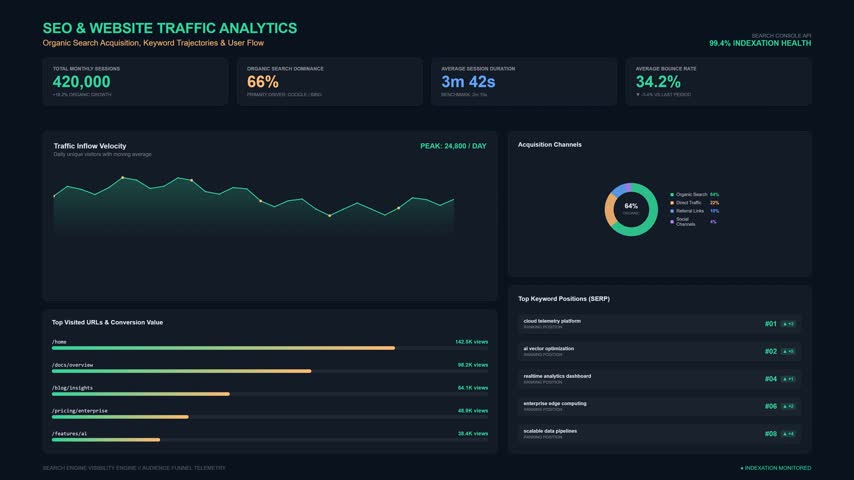Click the #02 ranking position value
Viewport: 854px width, 480px height.
[x=771, y=351]
